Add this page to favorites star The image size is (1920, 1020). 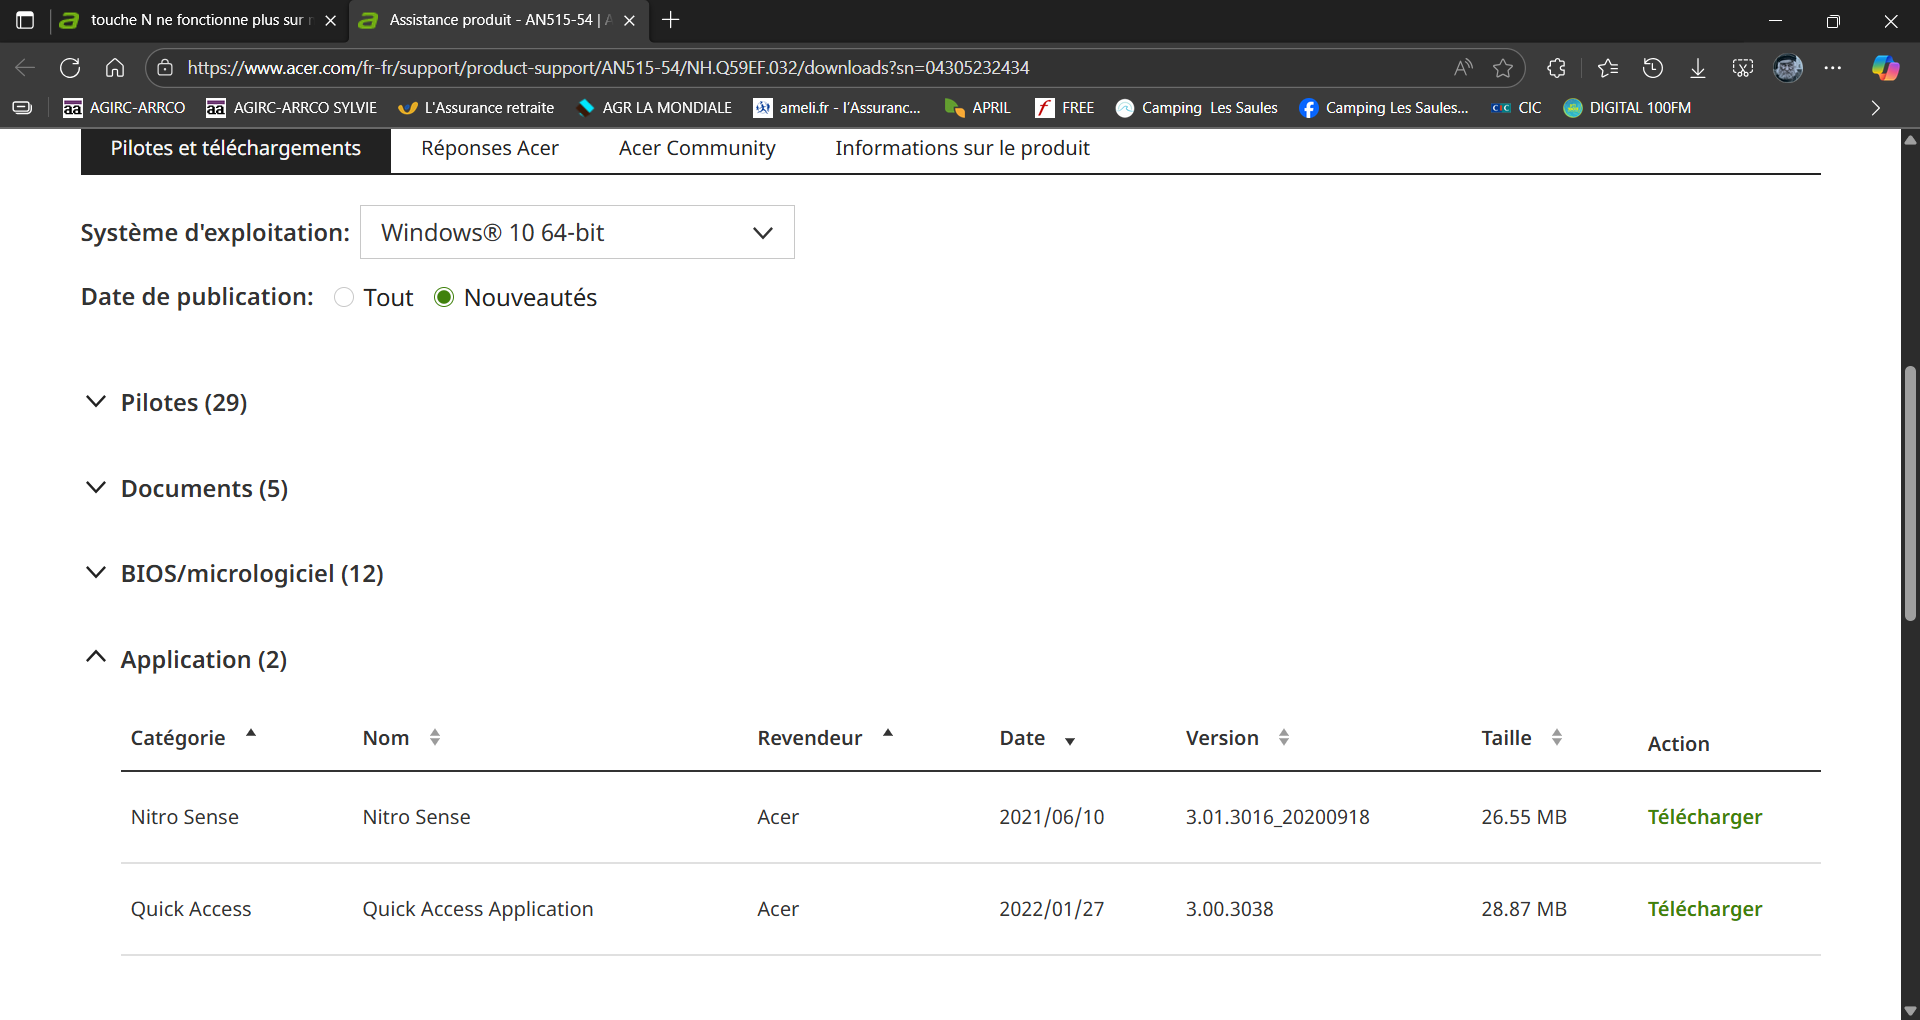pyautogui.click(x=1503, y=68)
